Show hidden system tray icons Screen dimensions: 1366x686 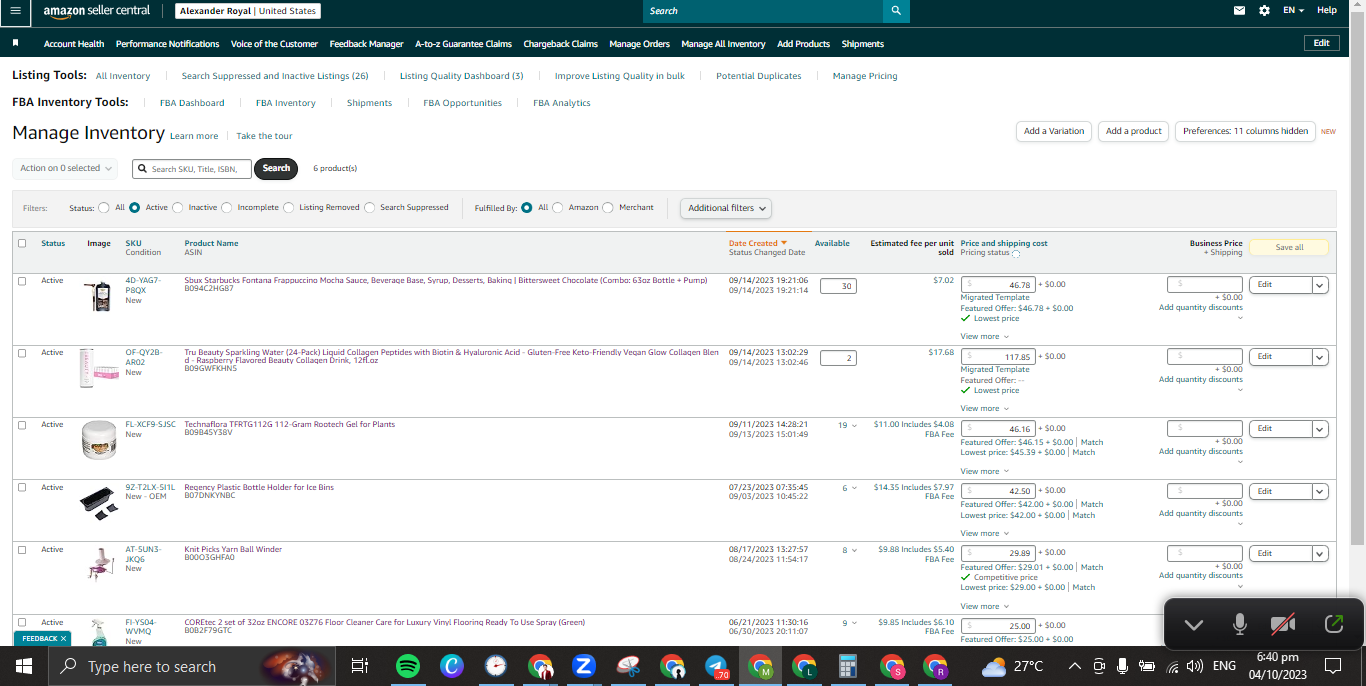pos(1074,666)
